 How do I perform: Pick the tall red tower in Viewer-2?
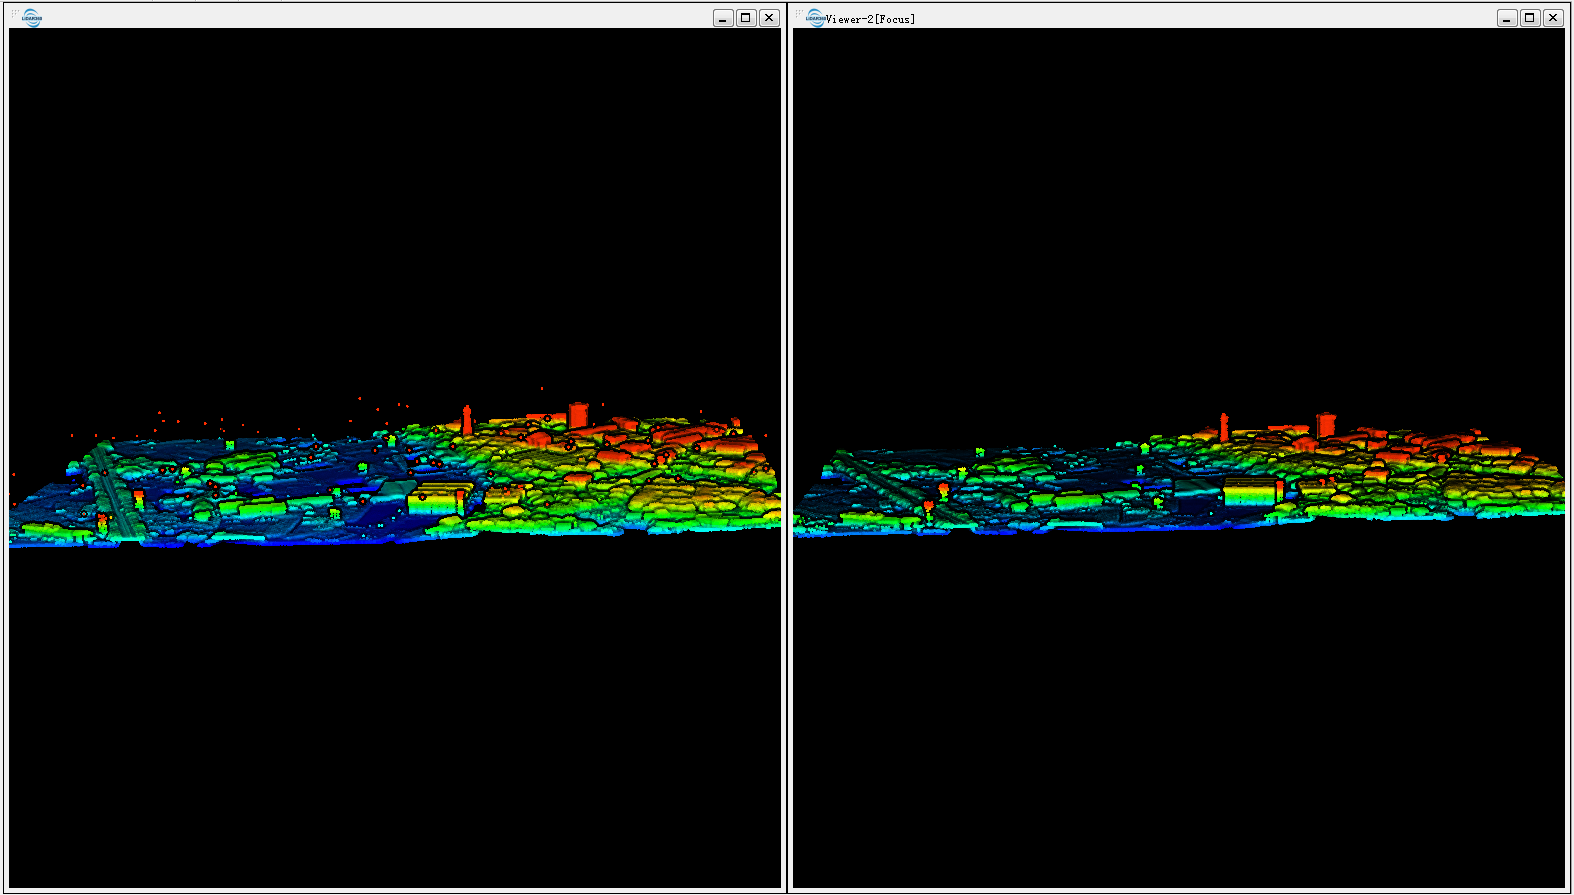pyautogui.click(x=1224, y=426)
